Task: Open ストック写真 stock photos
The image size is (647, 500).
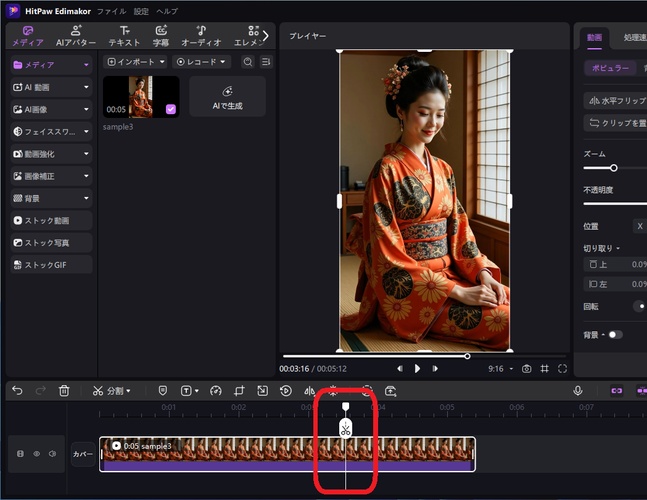Action: tap(52, 243)
